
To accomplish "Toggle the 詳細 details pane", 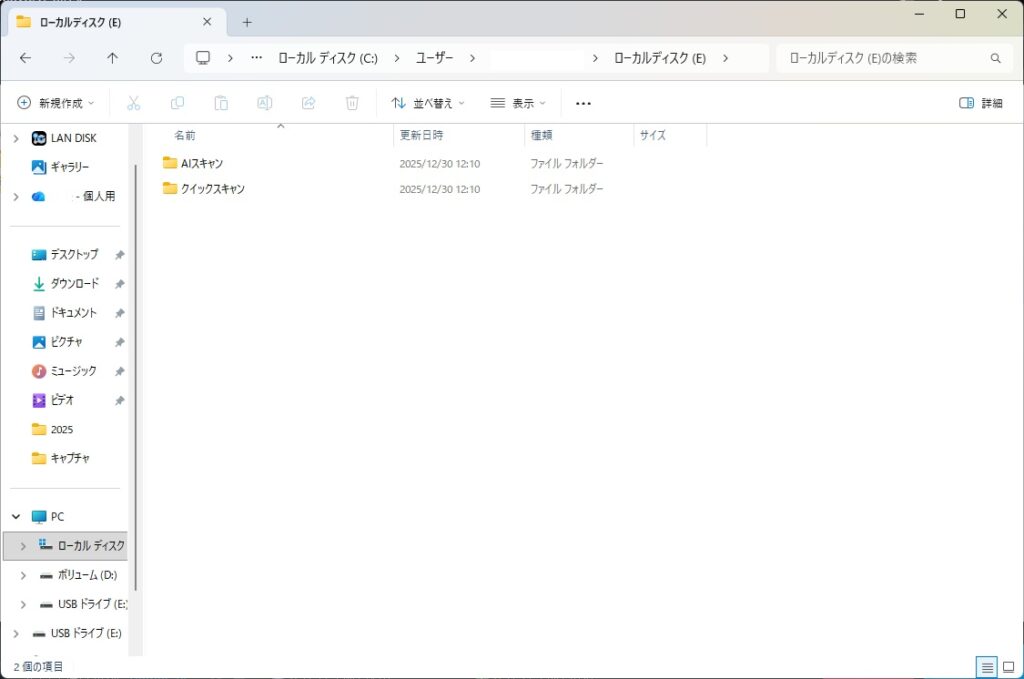I will tap(980, 103).
